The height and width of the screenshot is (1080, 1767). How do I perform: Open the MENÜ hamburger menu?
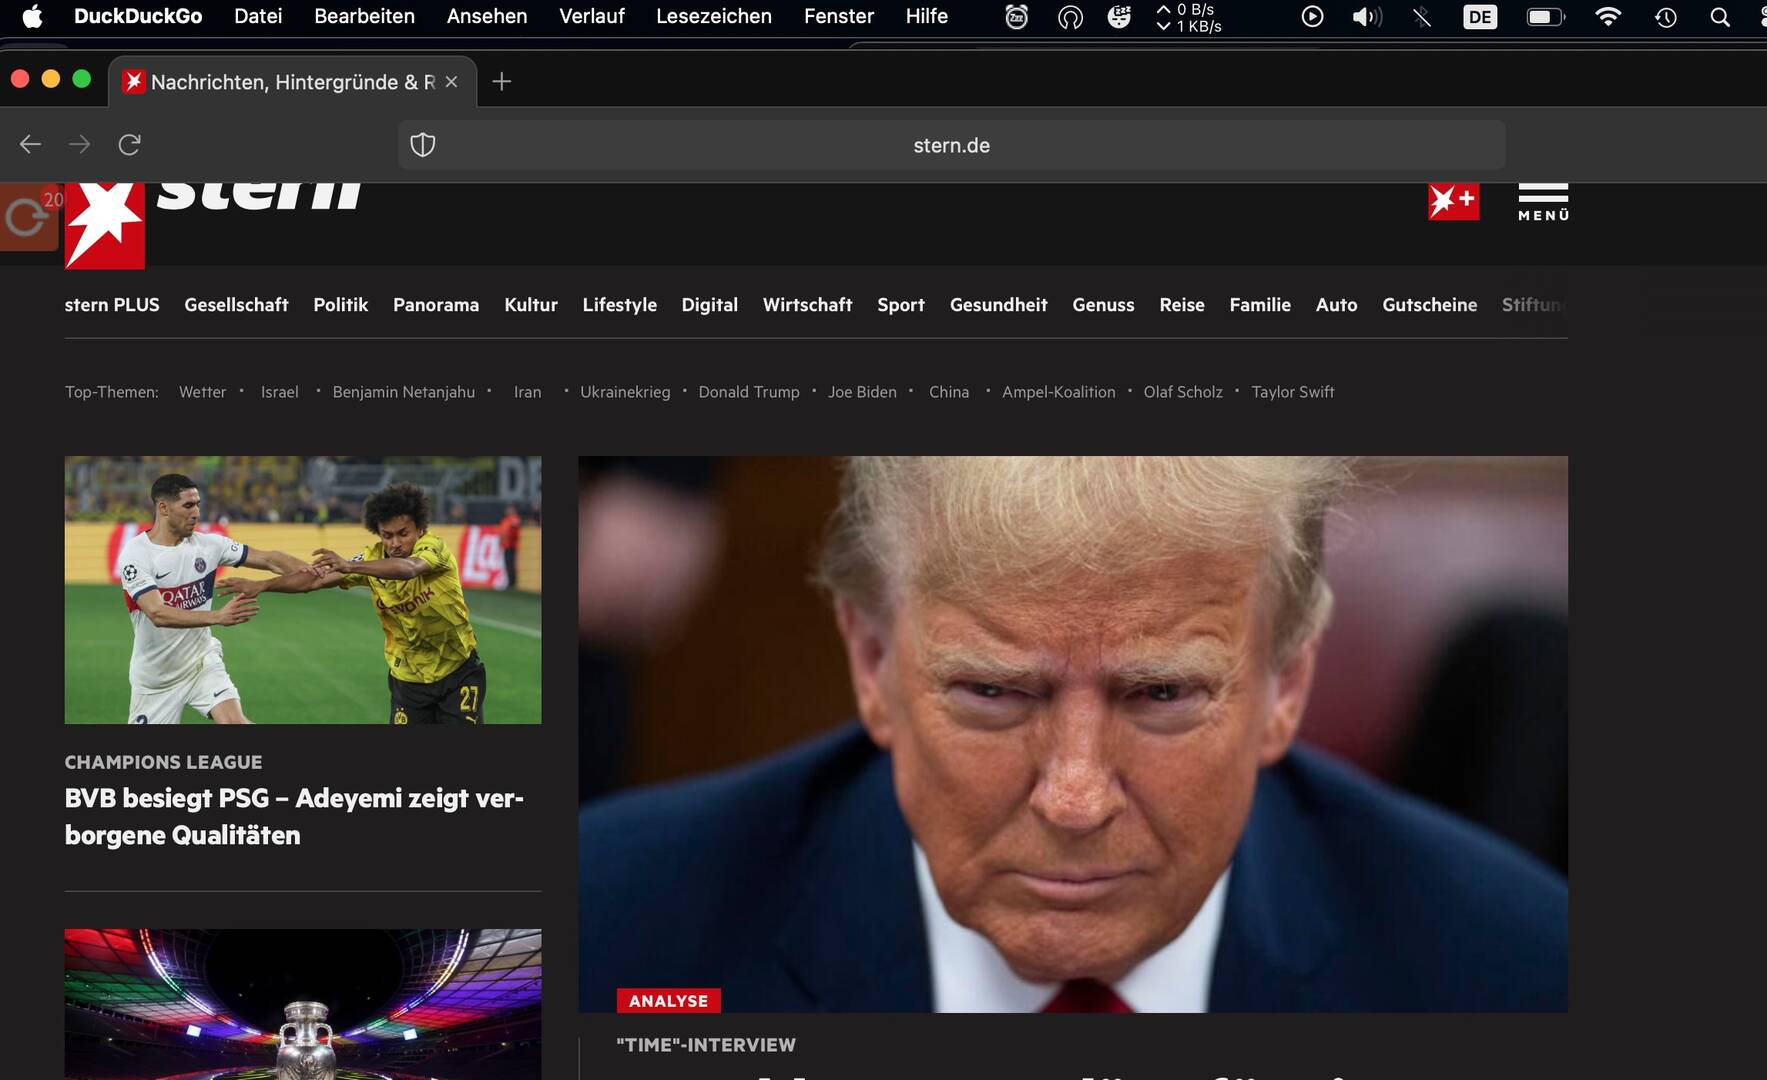pyautogui.click(x=1543, y=202)
